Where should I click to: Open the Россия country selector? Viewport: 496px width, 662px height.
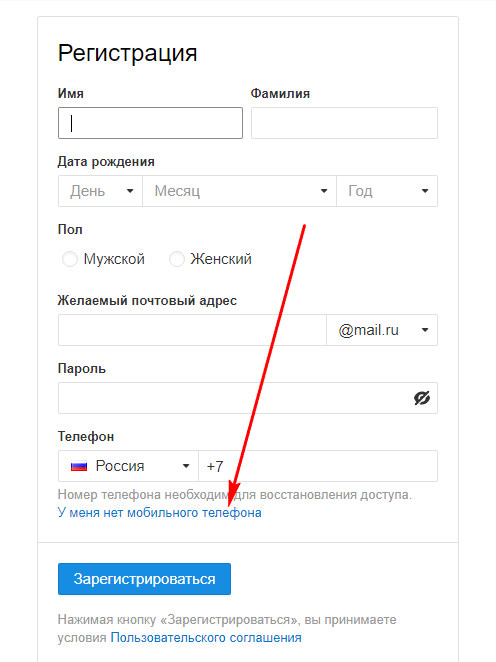(x=128, y=466)
